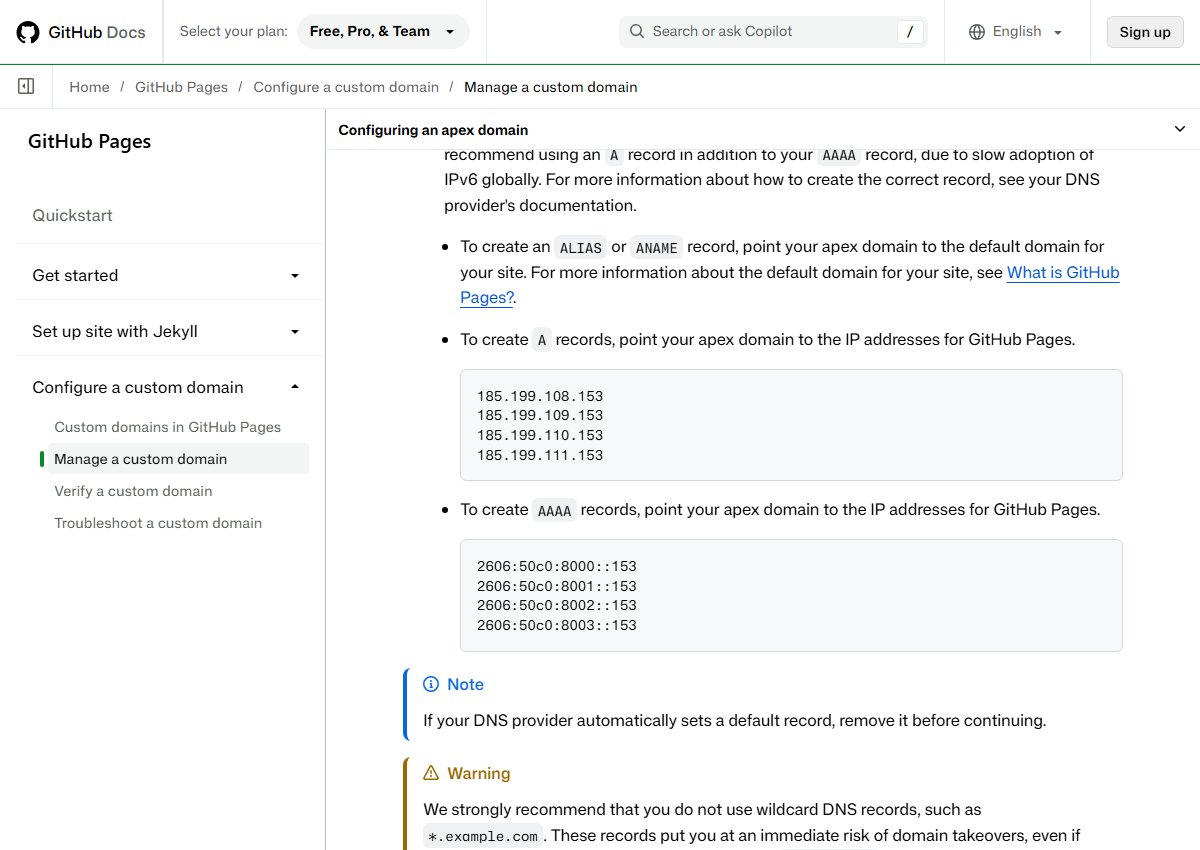Click IPv6 address 2606:50c0:8002::153
The width and height of the screenshot is (1200, 850).
[x=557, y=605]
